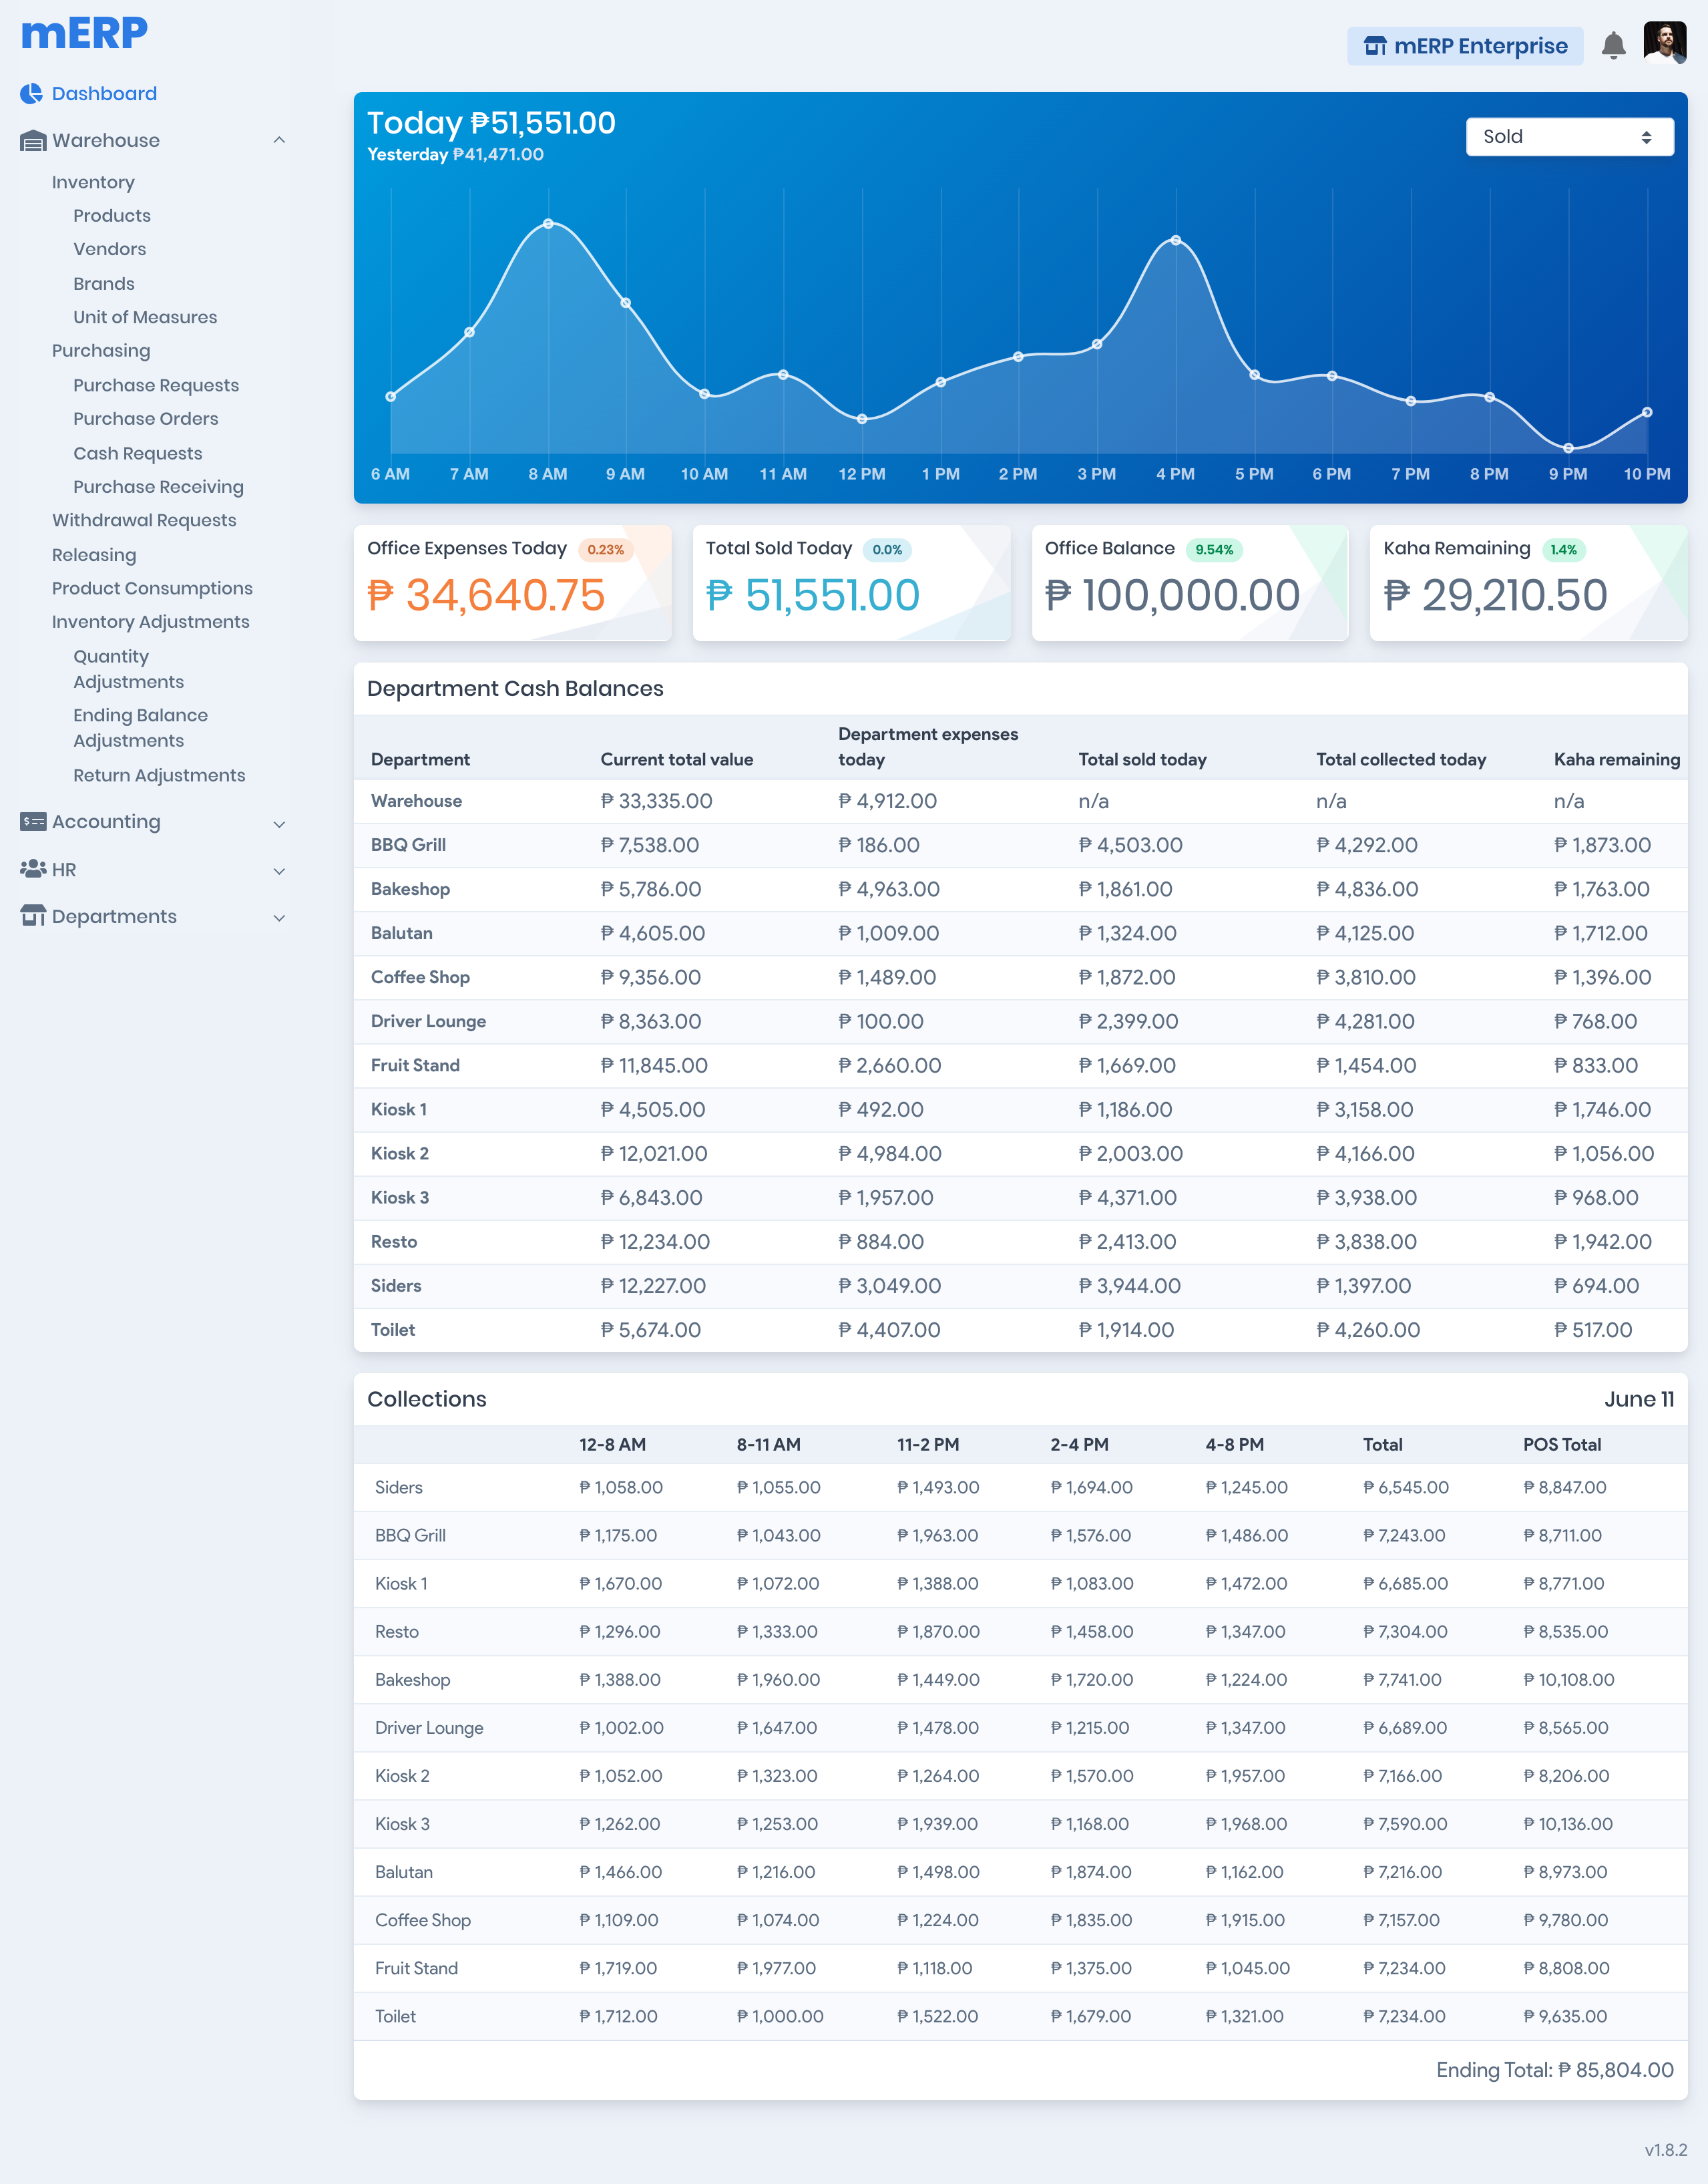Open the user profile avatar
Screen dimensions: 1708x2184
(x=1664, y=45)
